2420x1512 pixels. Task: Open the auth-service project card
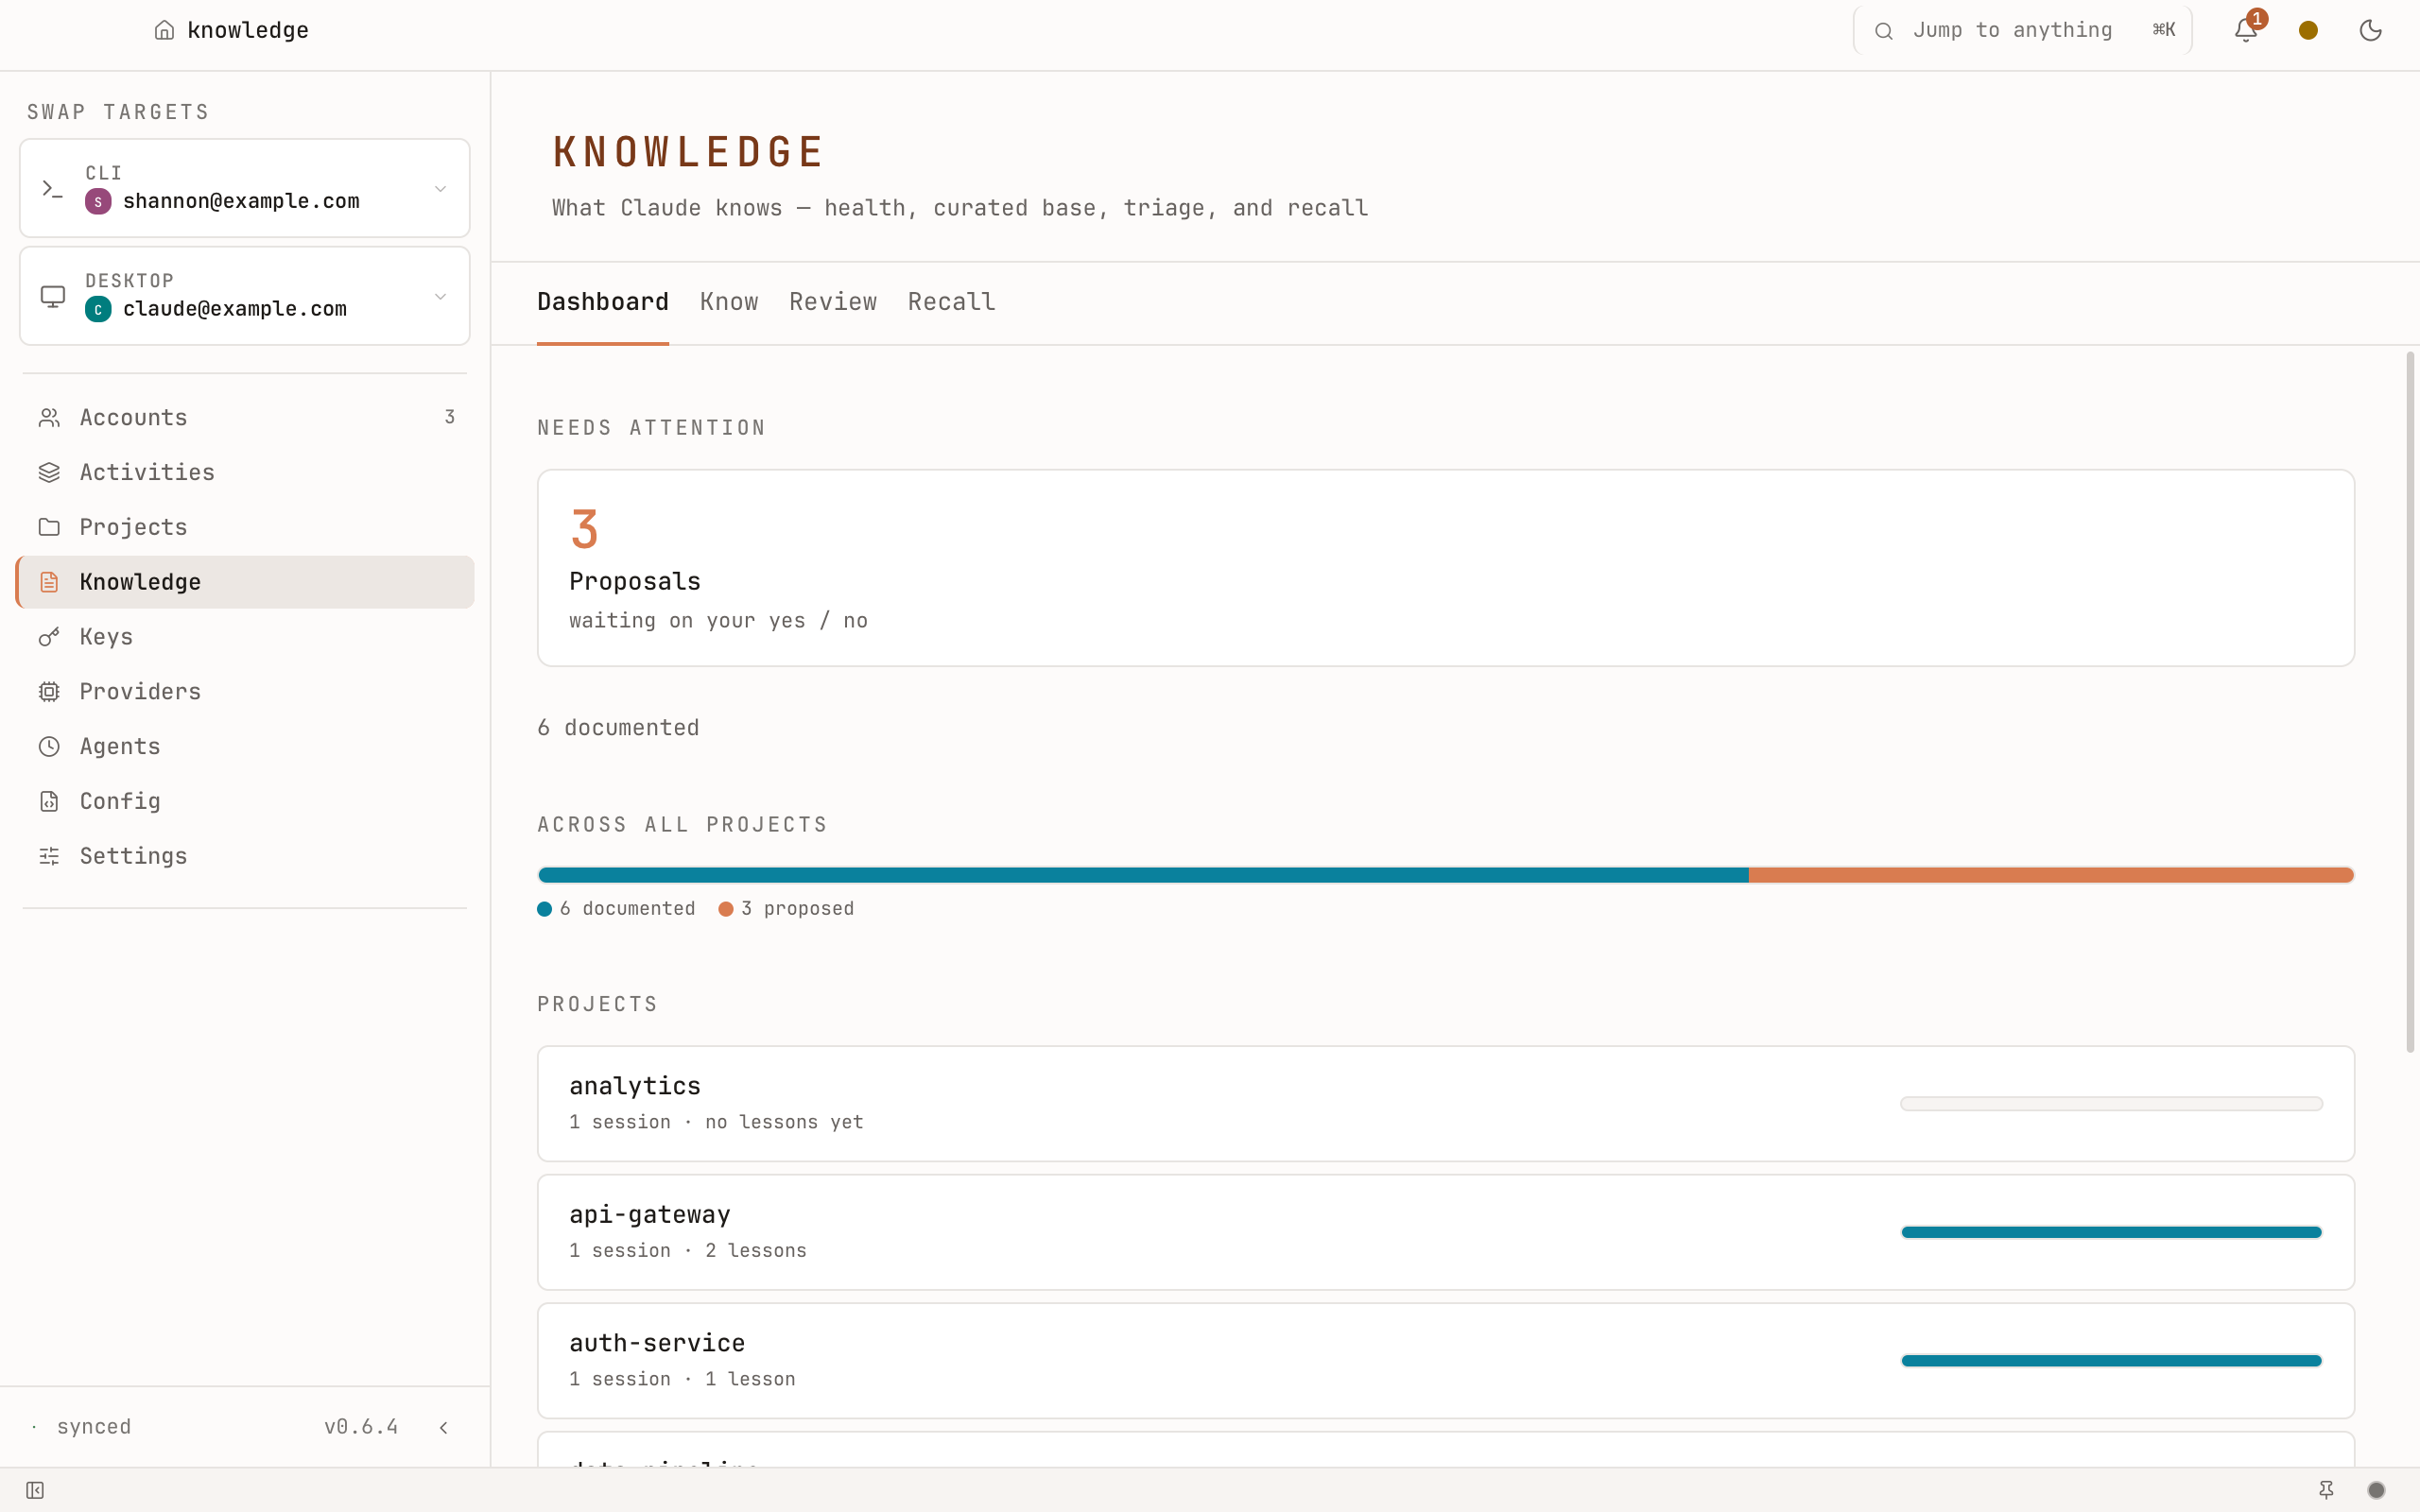click(1446, 1360)
